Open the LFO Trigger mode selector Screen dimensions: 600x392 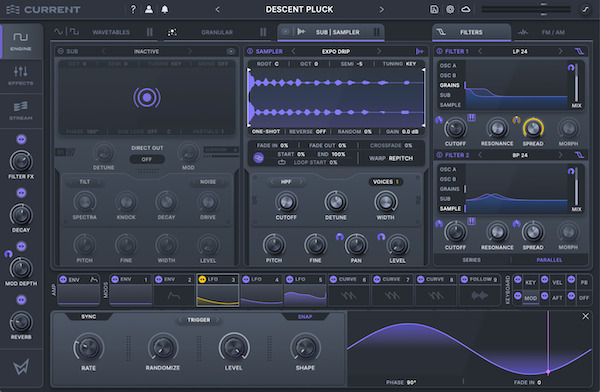point(199,320)
